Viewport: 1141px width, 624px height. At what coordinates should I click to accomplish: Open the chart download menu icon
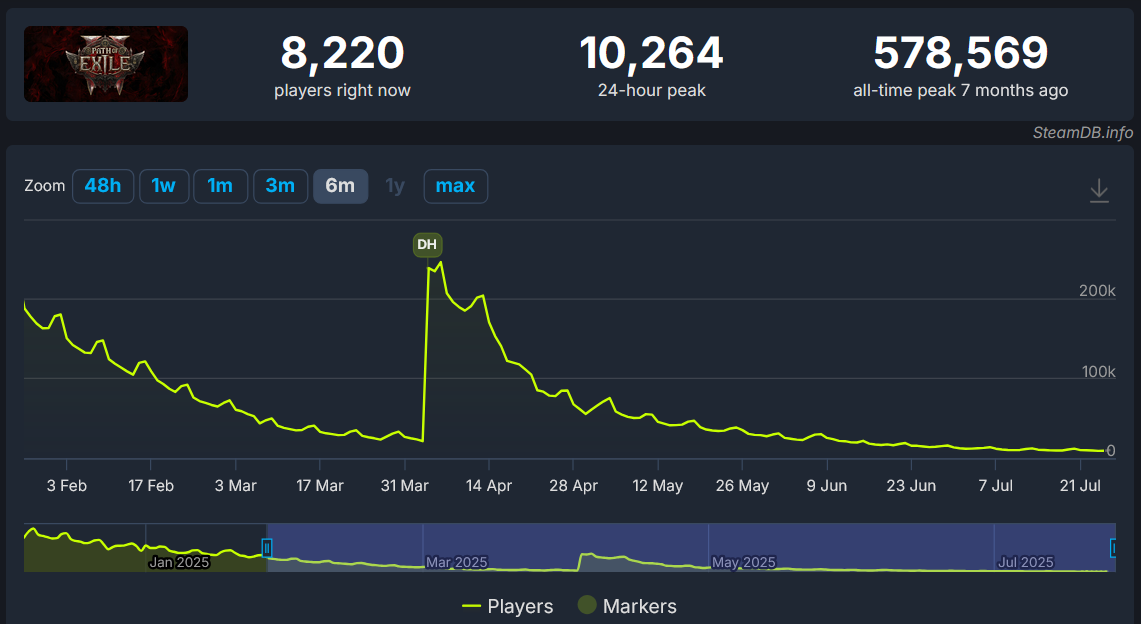click(x=1099, y=191)
